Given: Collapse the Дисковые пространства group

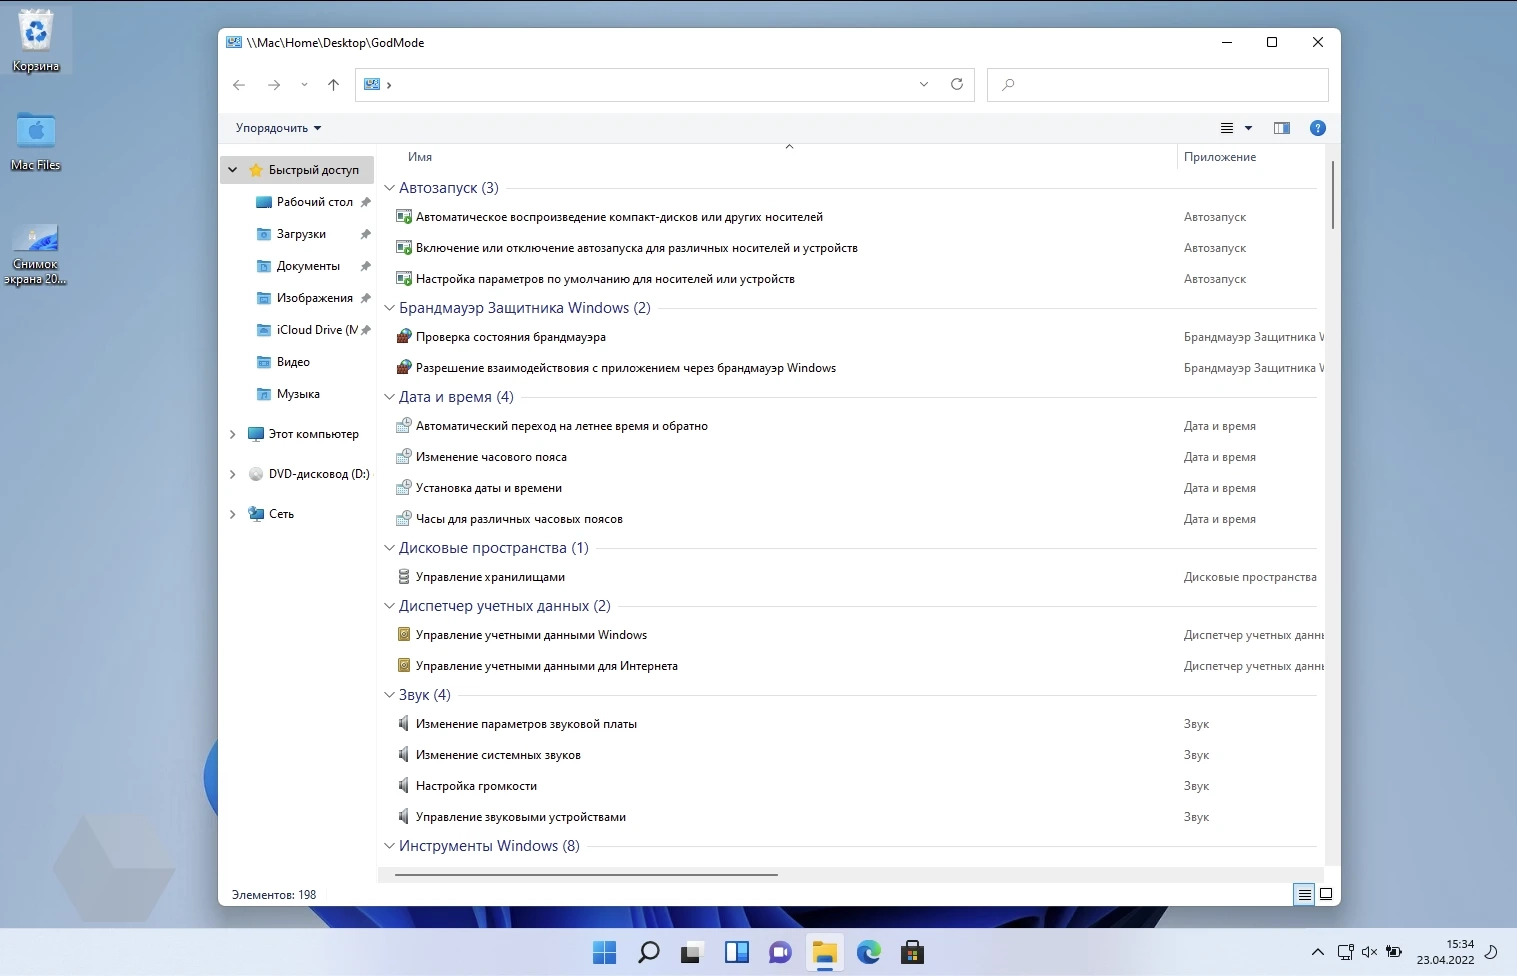Looking at the screenshot, I should tap(390, 548).
